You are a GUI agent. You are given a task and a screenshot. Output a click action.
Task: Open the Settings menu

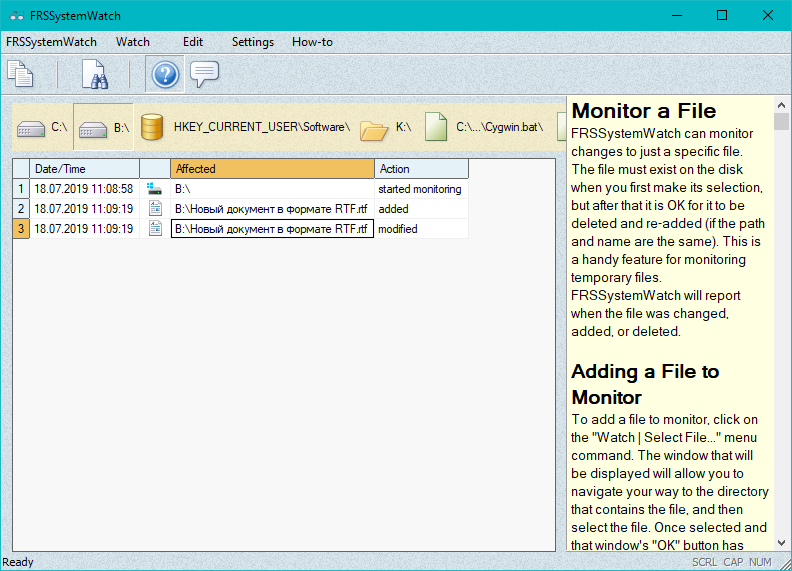tap(253, 42)
